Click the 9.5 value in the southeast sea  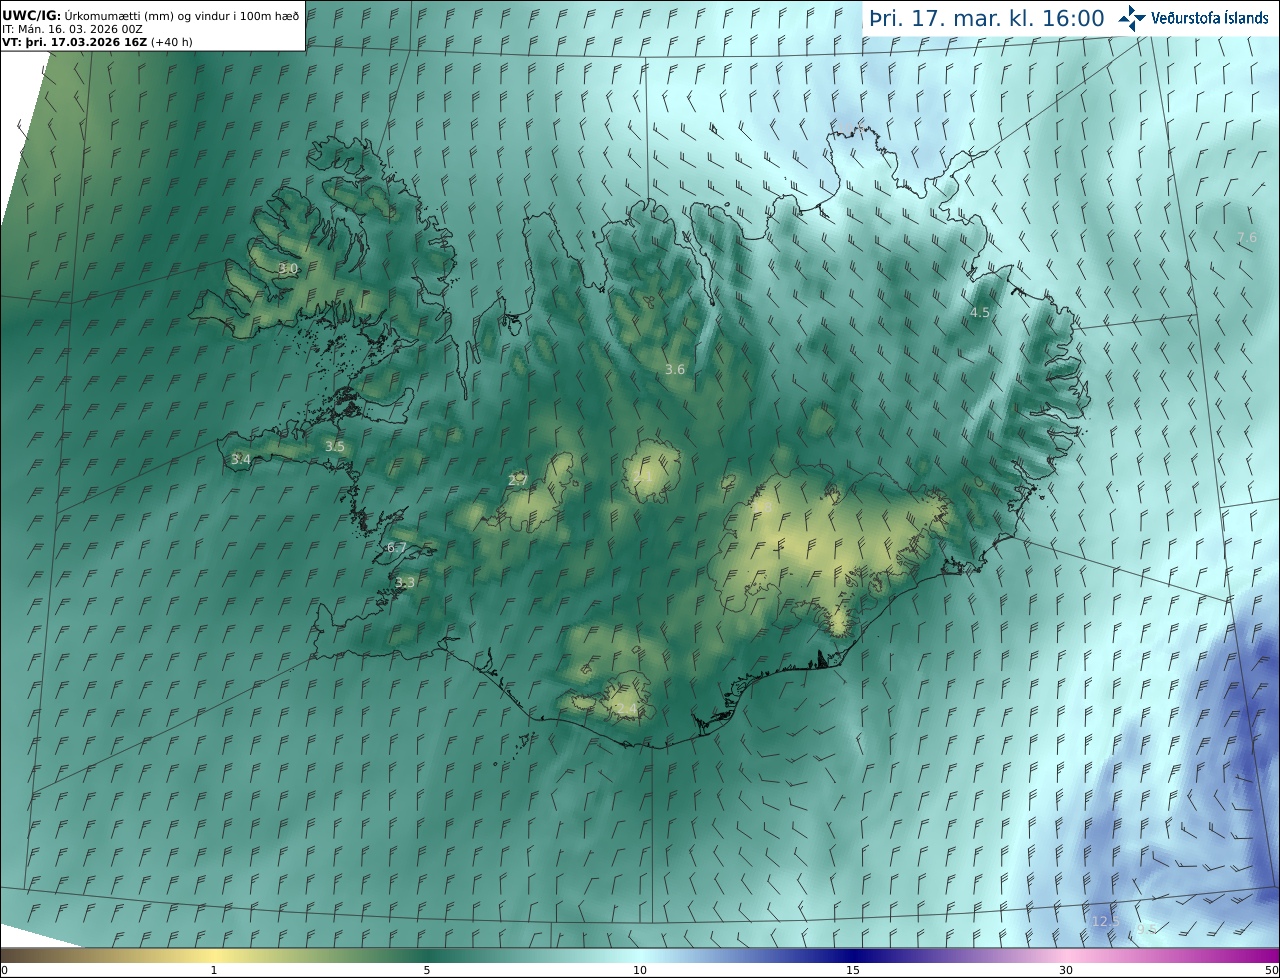pos(1146,929)
